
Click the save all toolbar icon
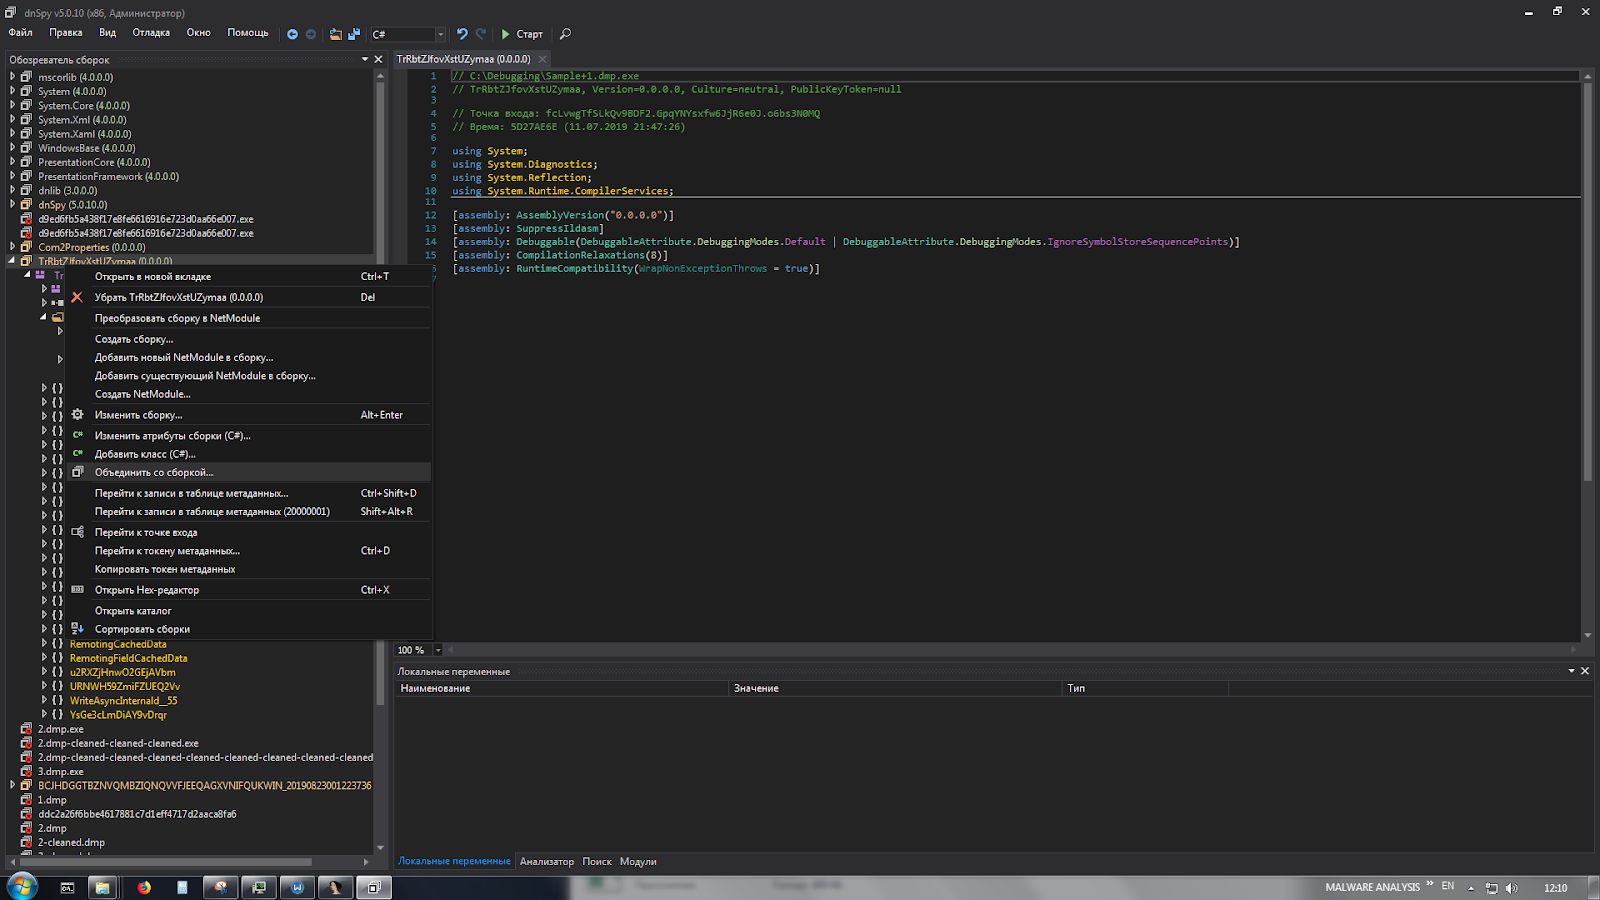coord(354,34)
